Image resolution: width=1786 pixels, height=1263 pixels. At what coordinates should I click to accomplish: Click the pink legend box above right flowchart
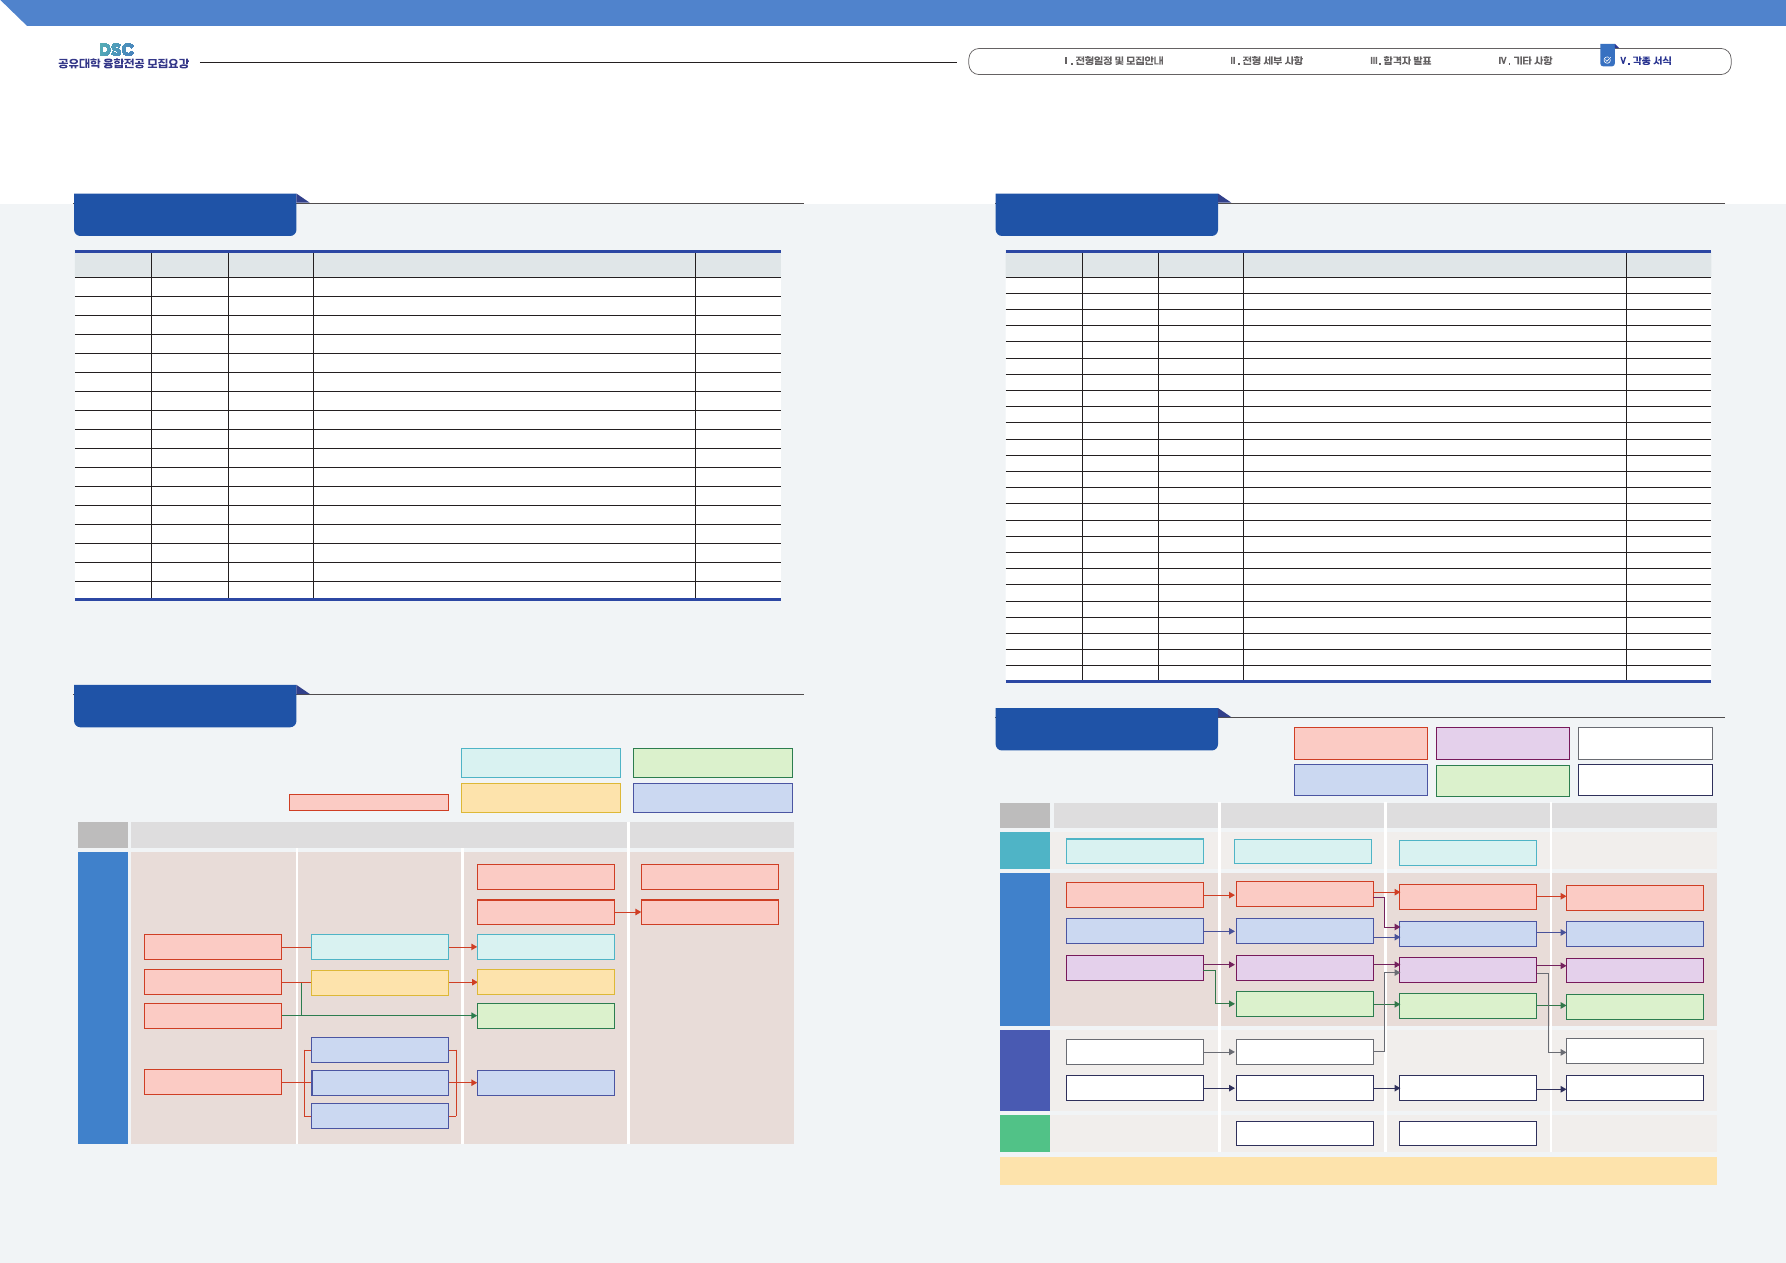click(x=1360, y=743)
